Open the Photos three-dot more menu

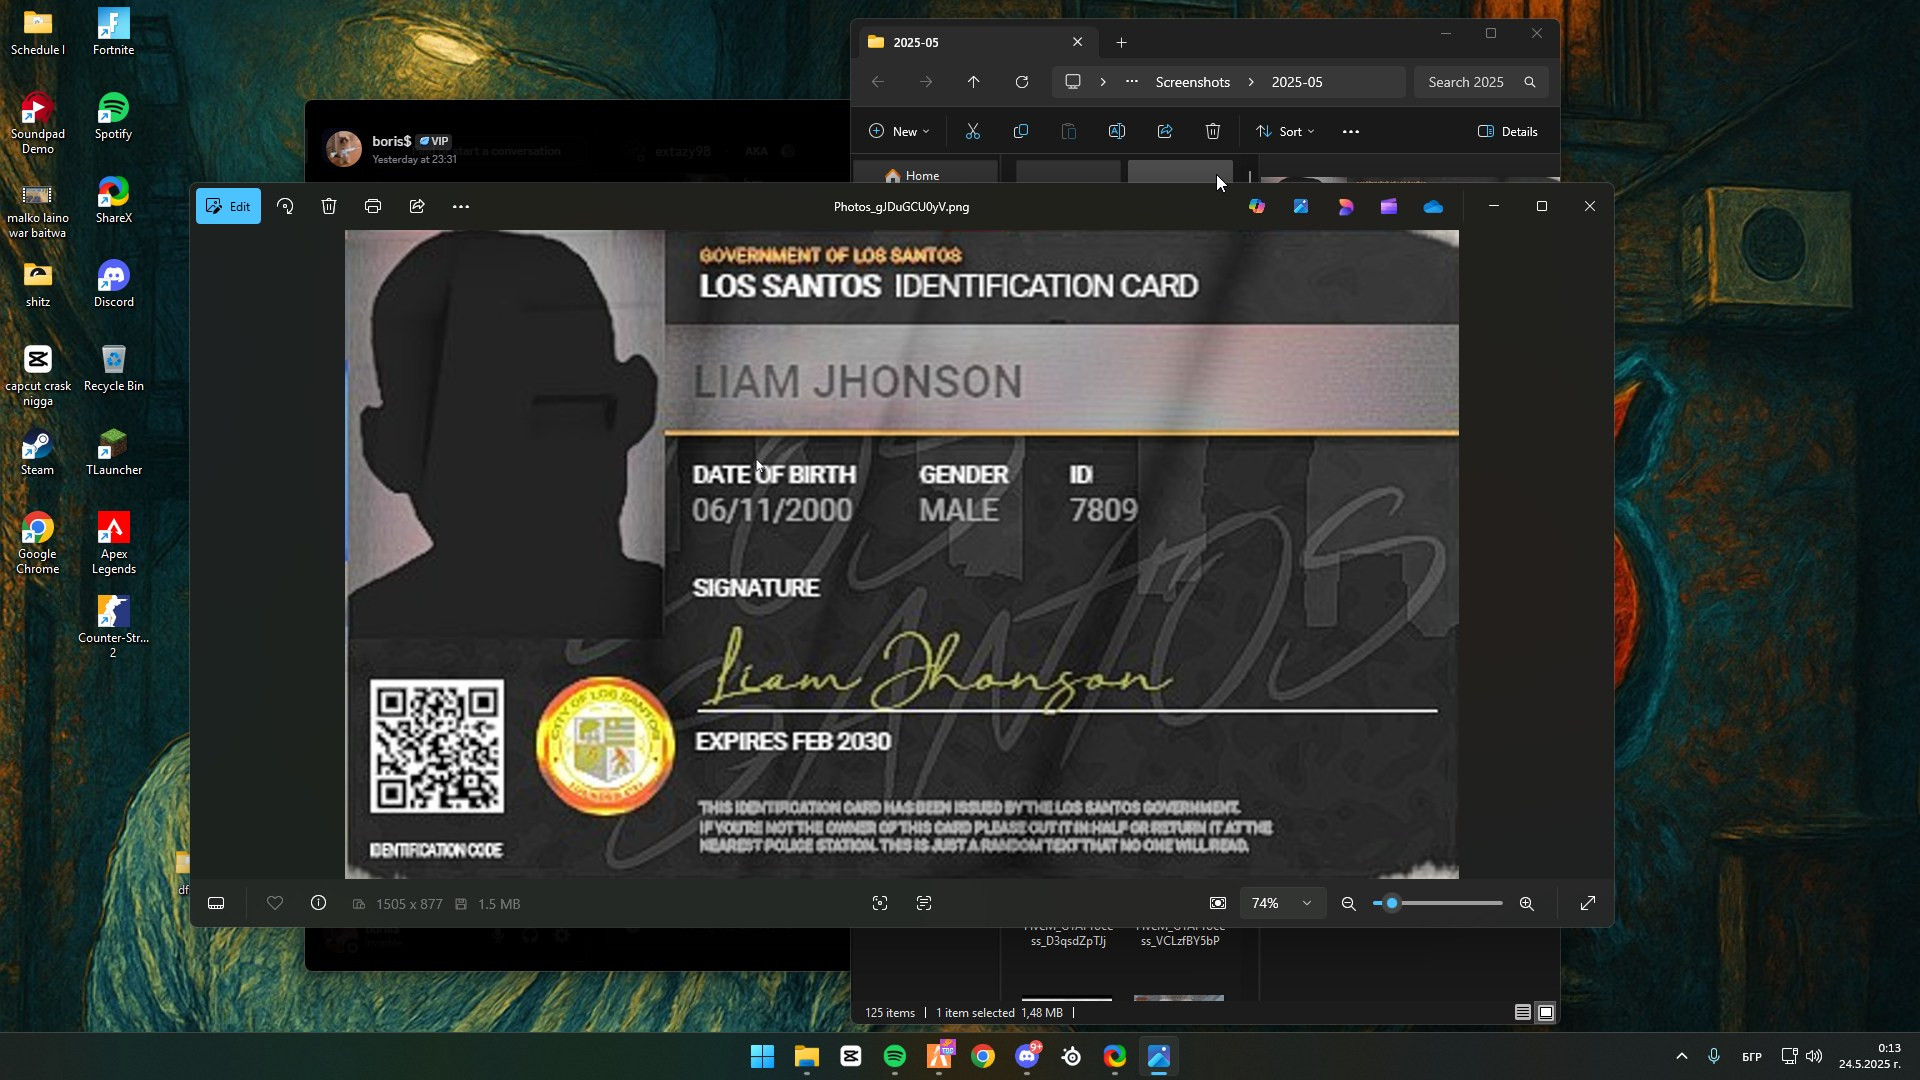click(x=461, y=206)
